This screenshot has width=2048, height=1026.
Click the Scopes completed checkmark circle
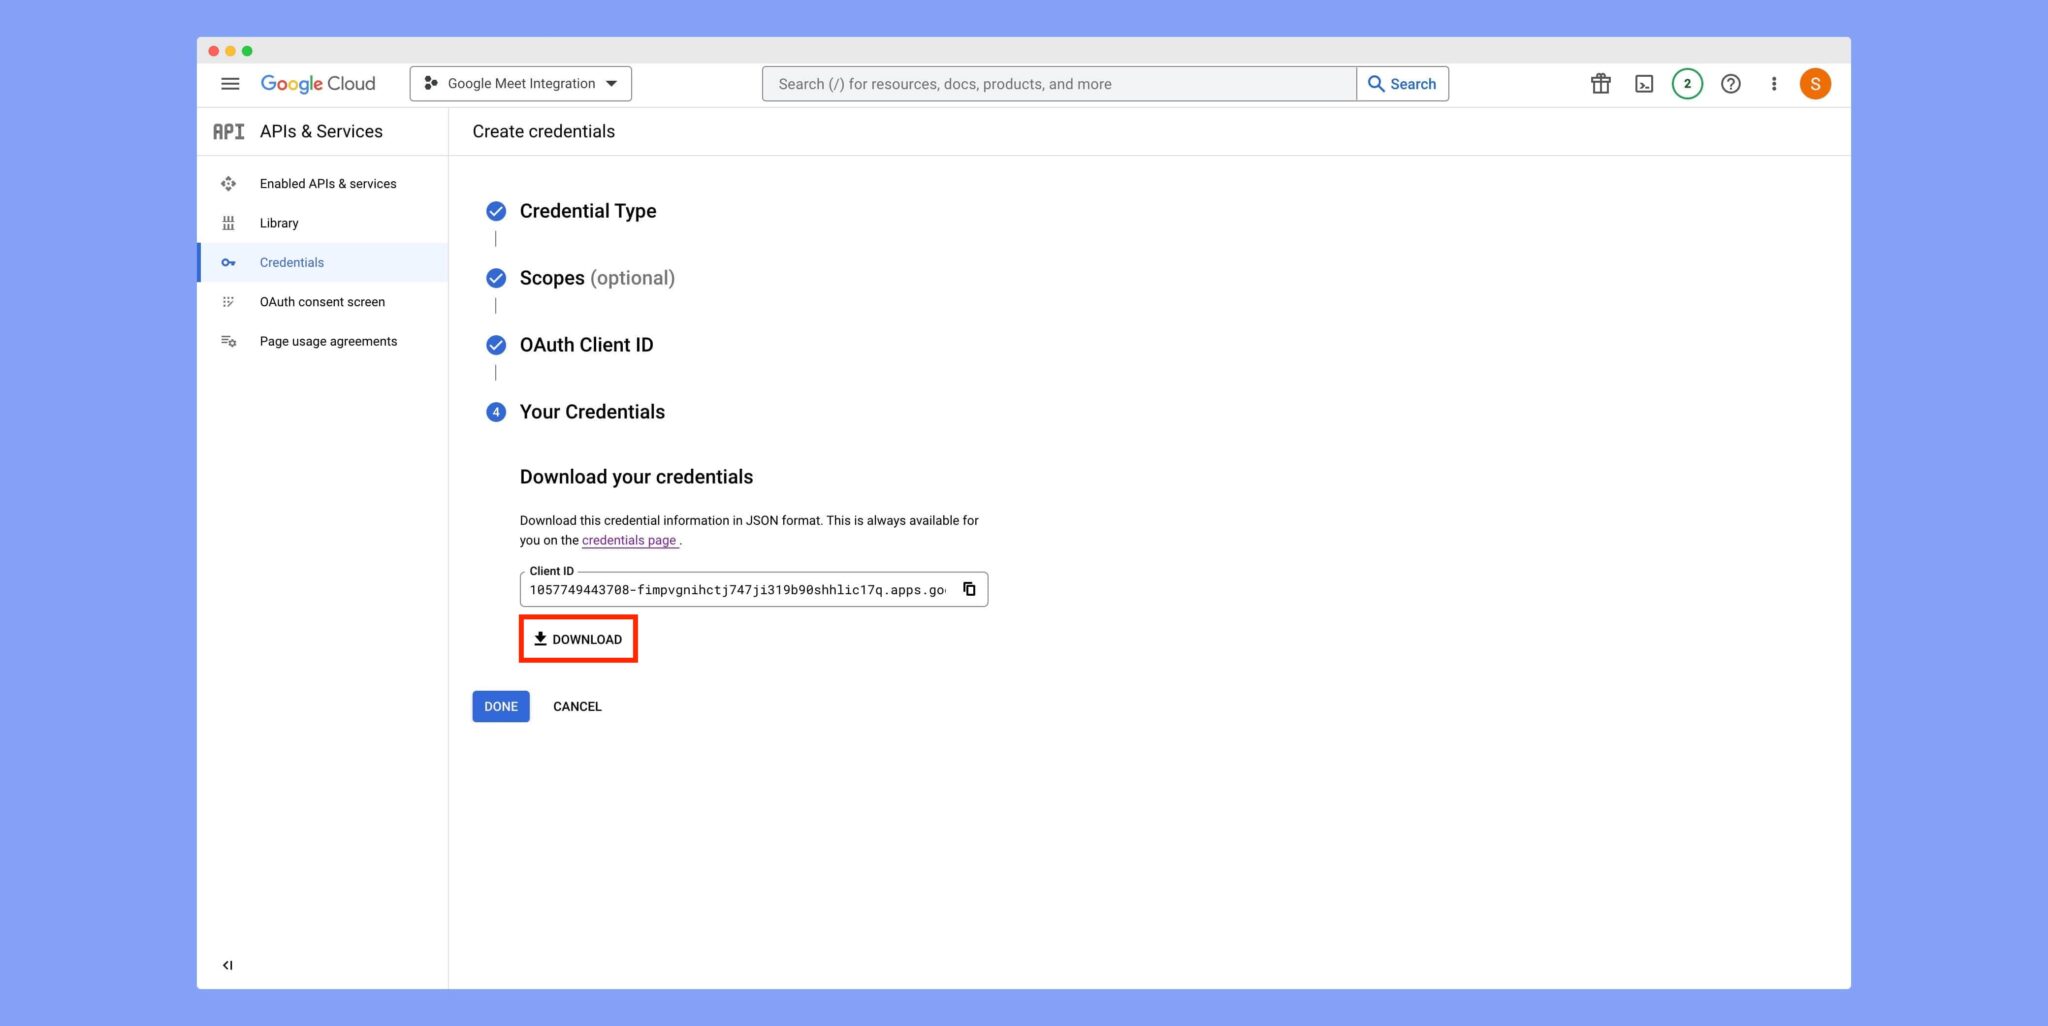point(496,278)
